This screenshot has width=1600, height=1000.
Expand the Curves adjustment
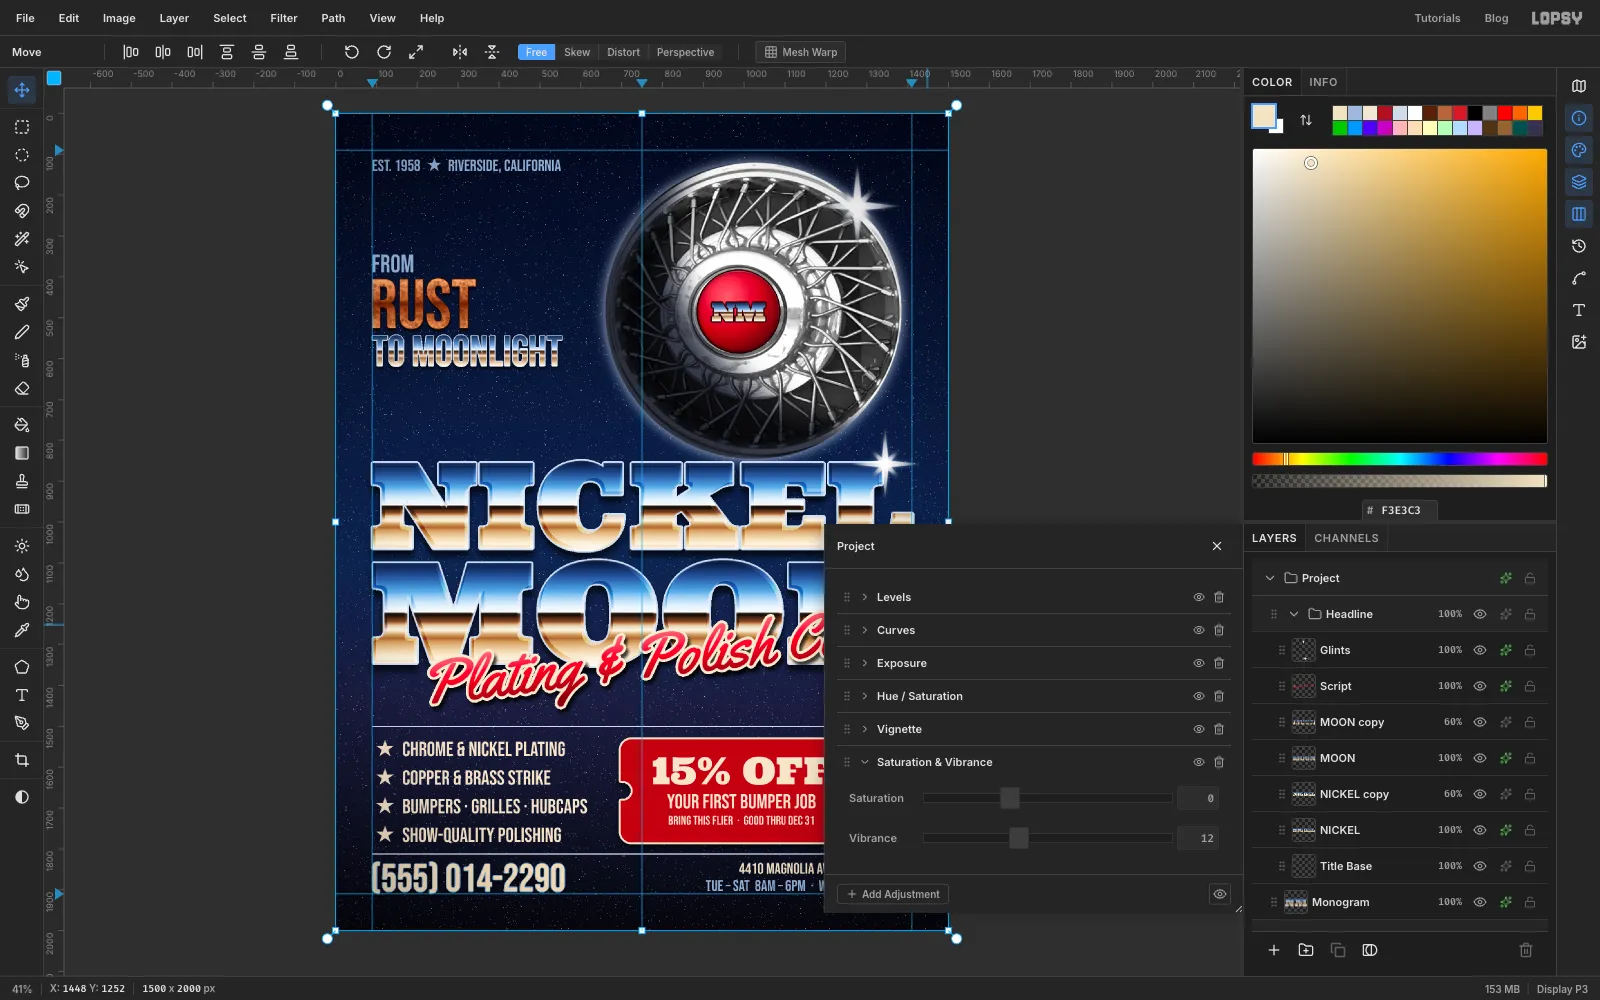click(865, 630)
